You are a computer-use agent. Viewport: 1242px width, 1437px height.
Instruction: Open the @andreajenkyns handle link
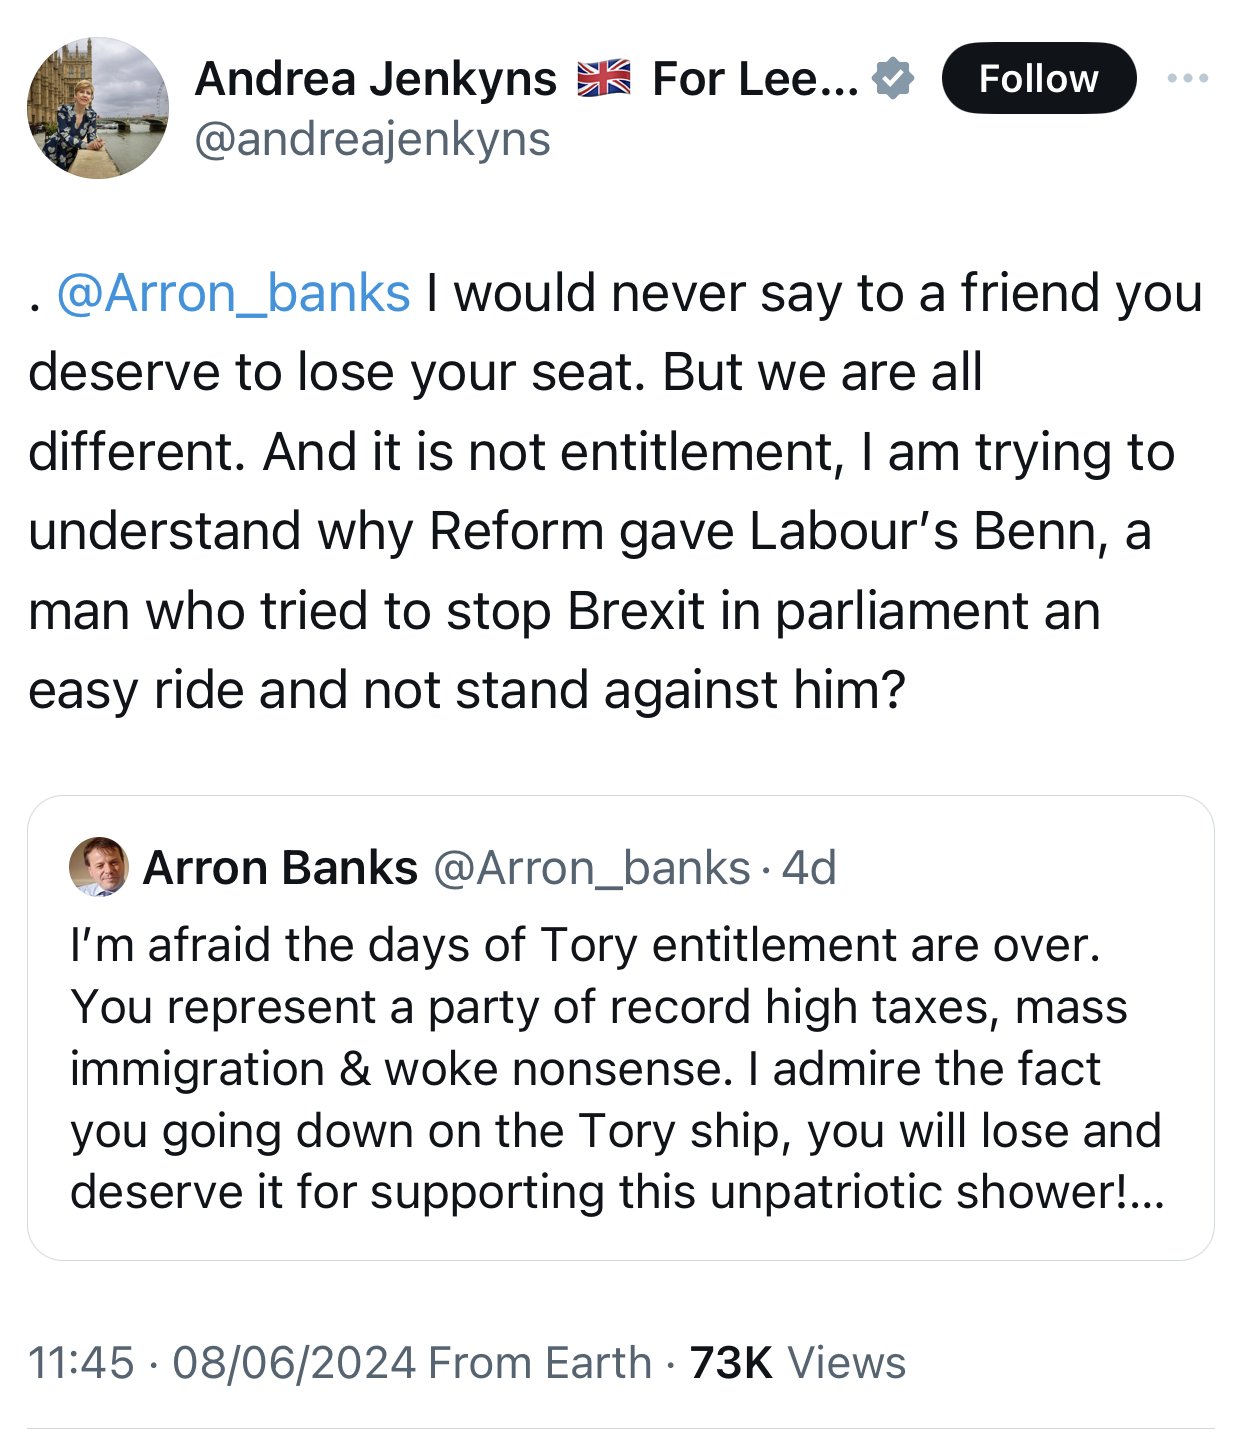pyautogui.click(x=372, y=139)
